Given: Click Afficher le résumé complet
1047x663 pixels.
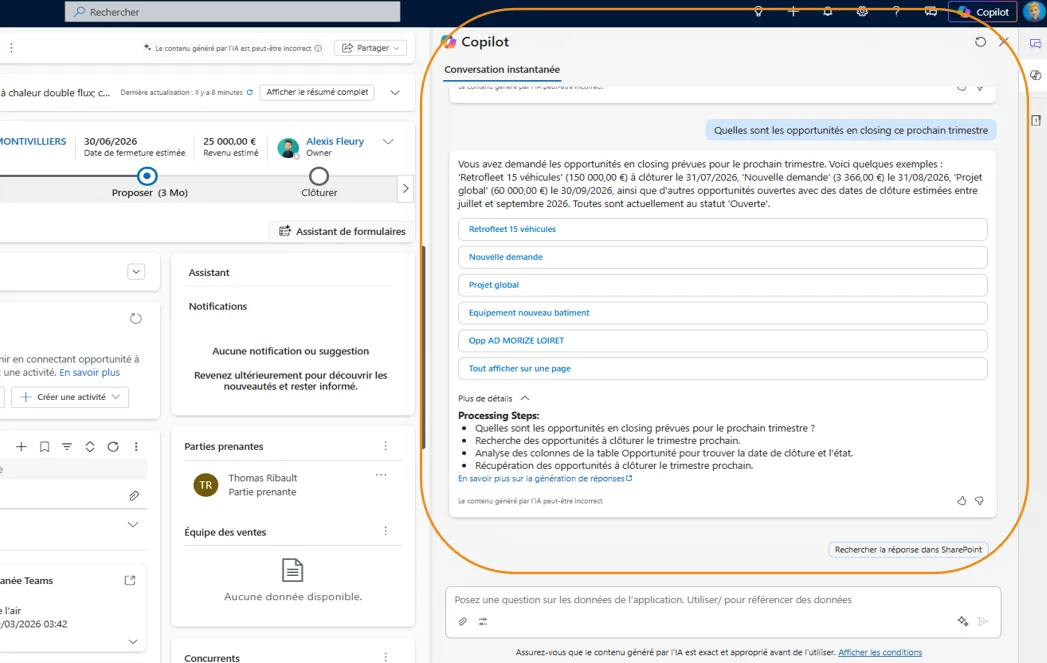Looking at the screenshot, I should point(317,92).
